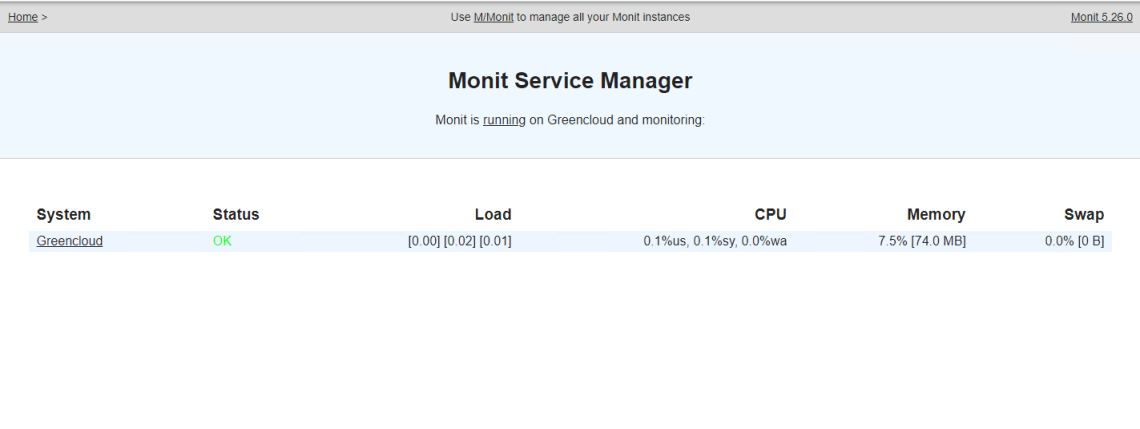Select the Status column header
Image resolution: width=1140 pixels, height=429 pixels.
click(x=236, y=214)
